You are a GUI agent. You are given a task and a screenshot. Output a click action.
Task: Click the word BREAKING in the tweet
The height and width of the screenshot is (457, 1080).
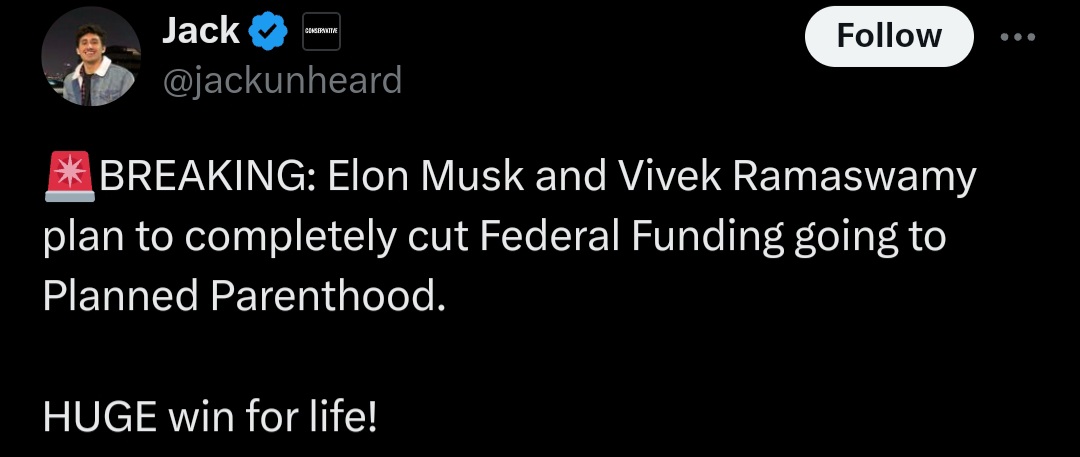point(206,179)
